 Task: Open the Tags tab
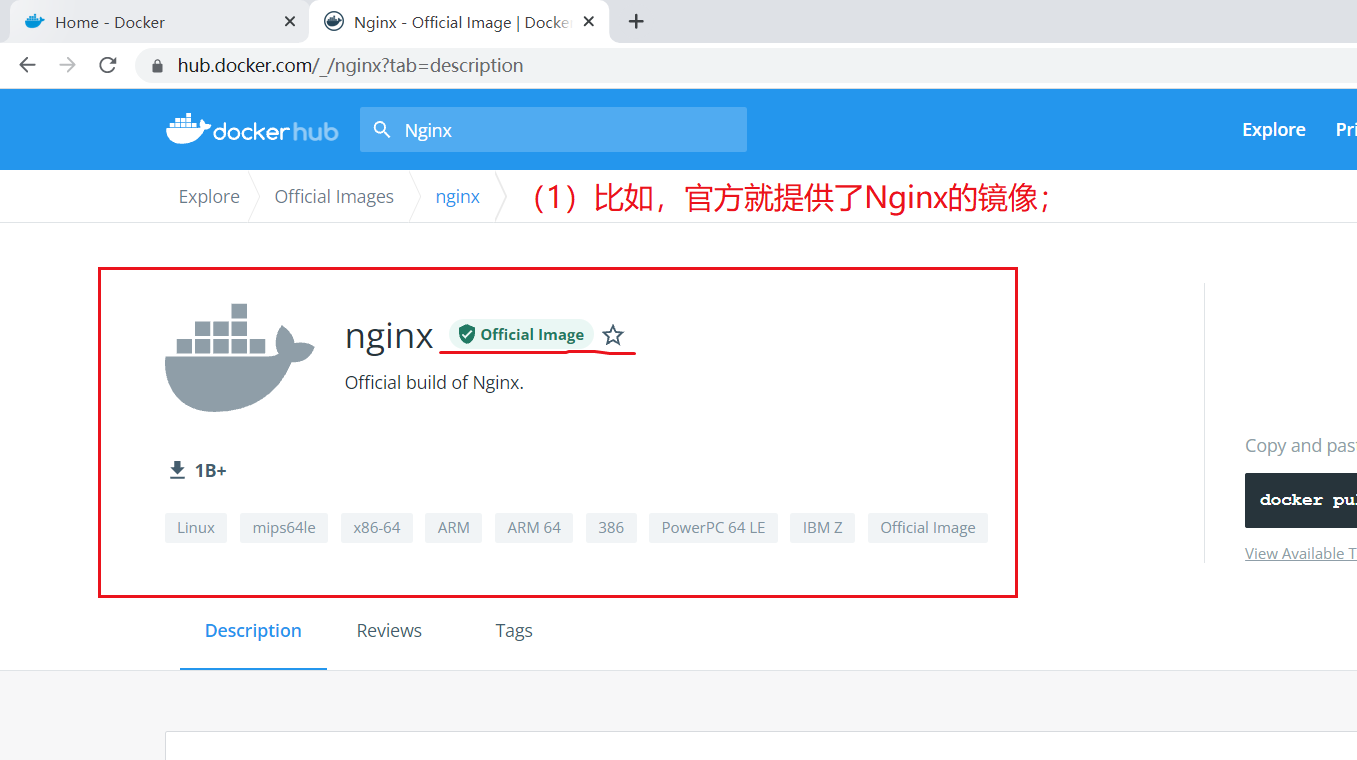tap(513, 630)
